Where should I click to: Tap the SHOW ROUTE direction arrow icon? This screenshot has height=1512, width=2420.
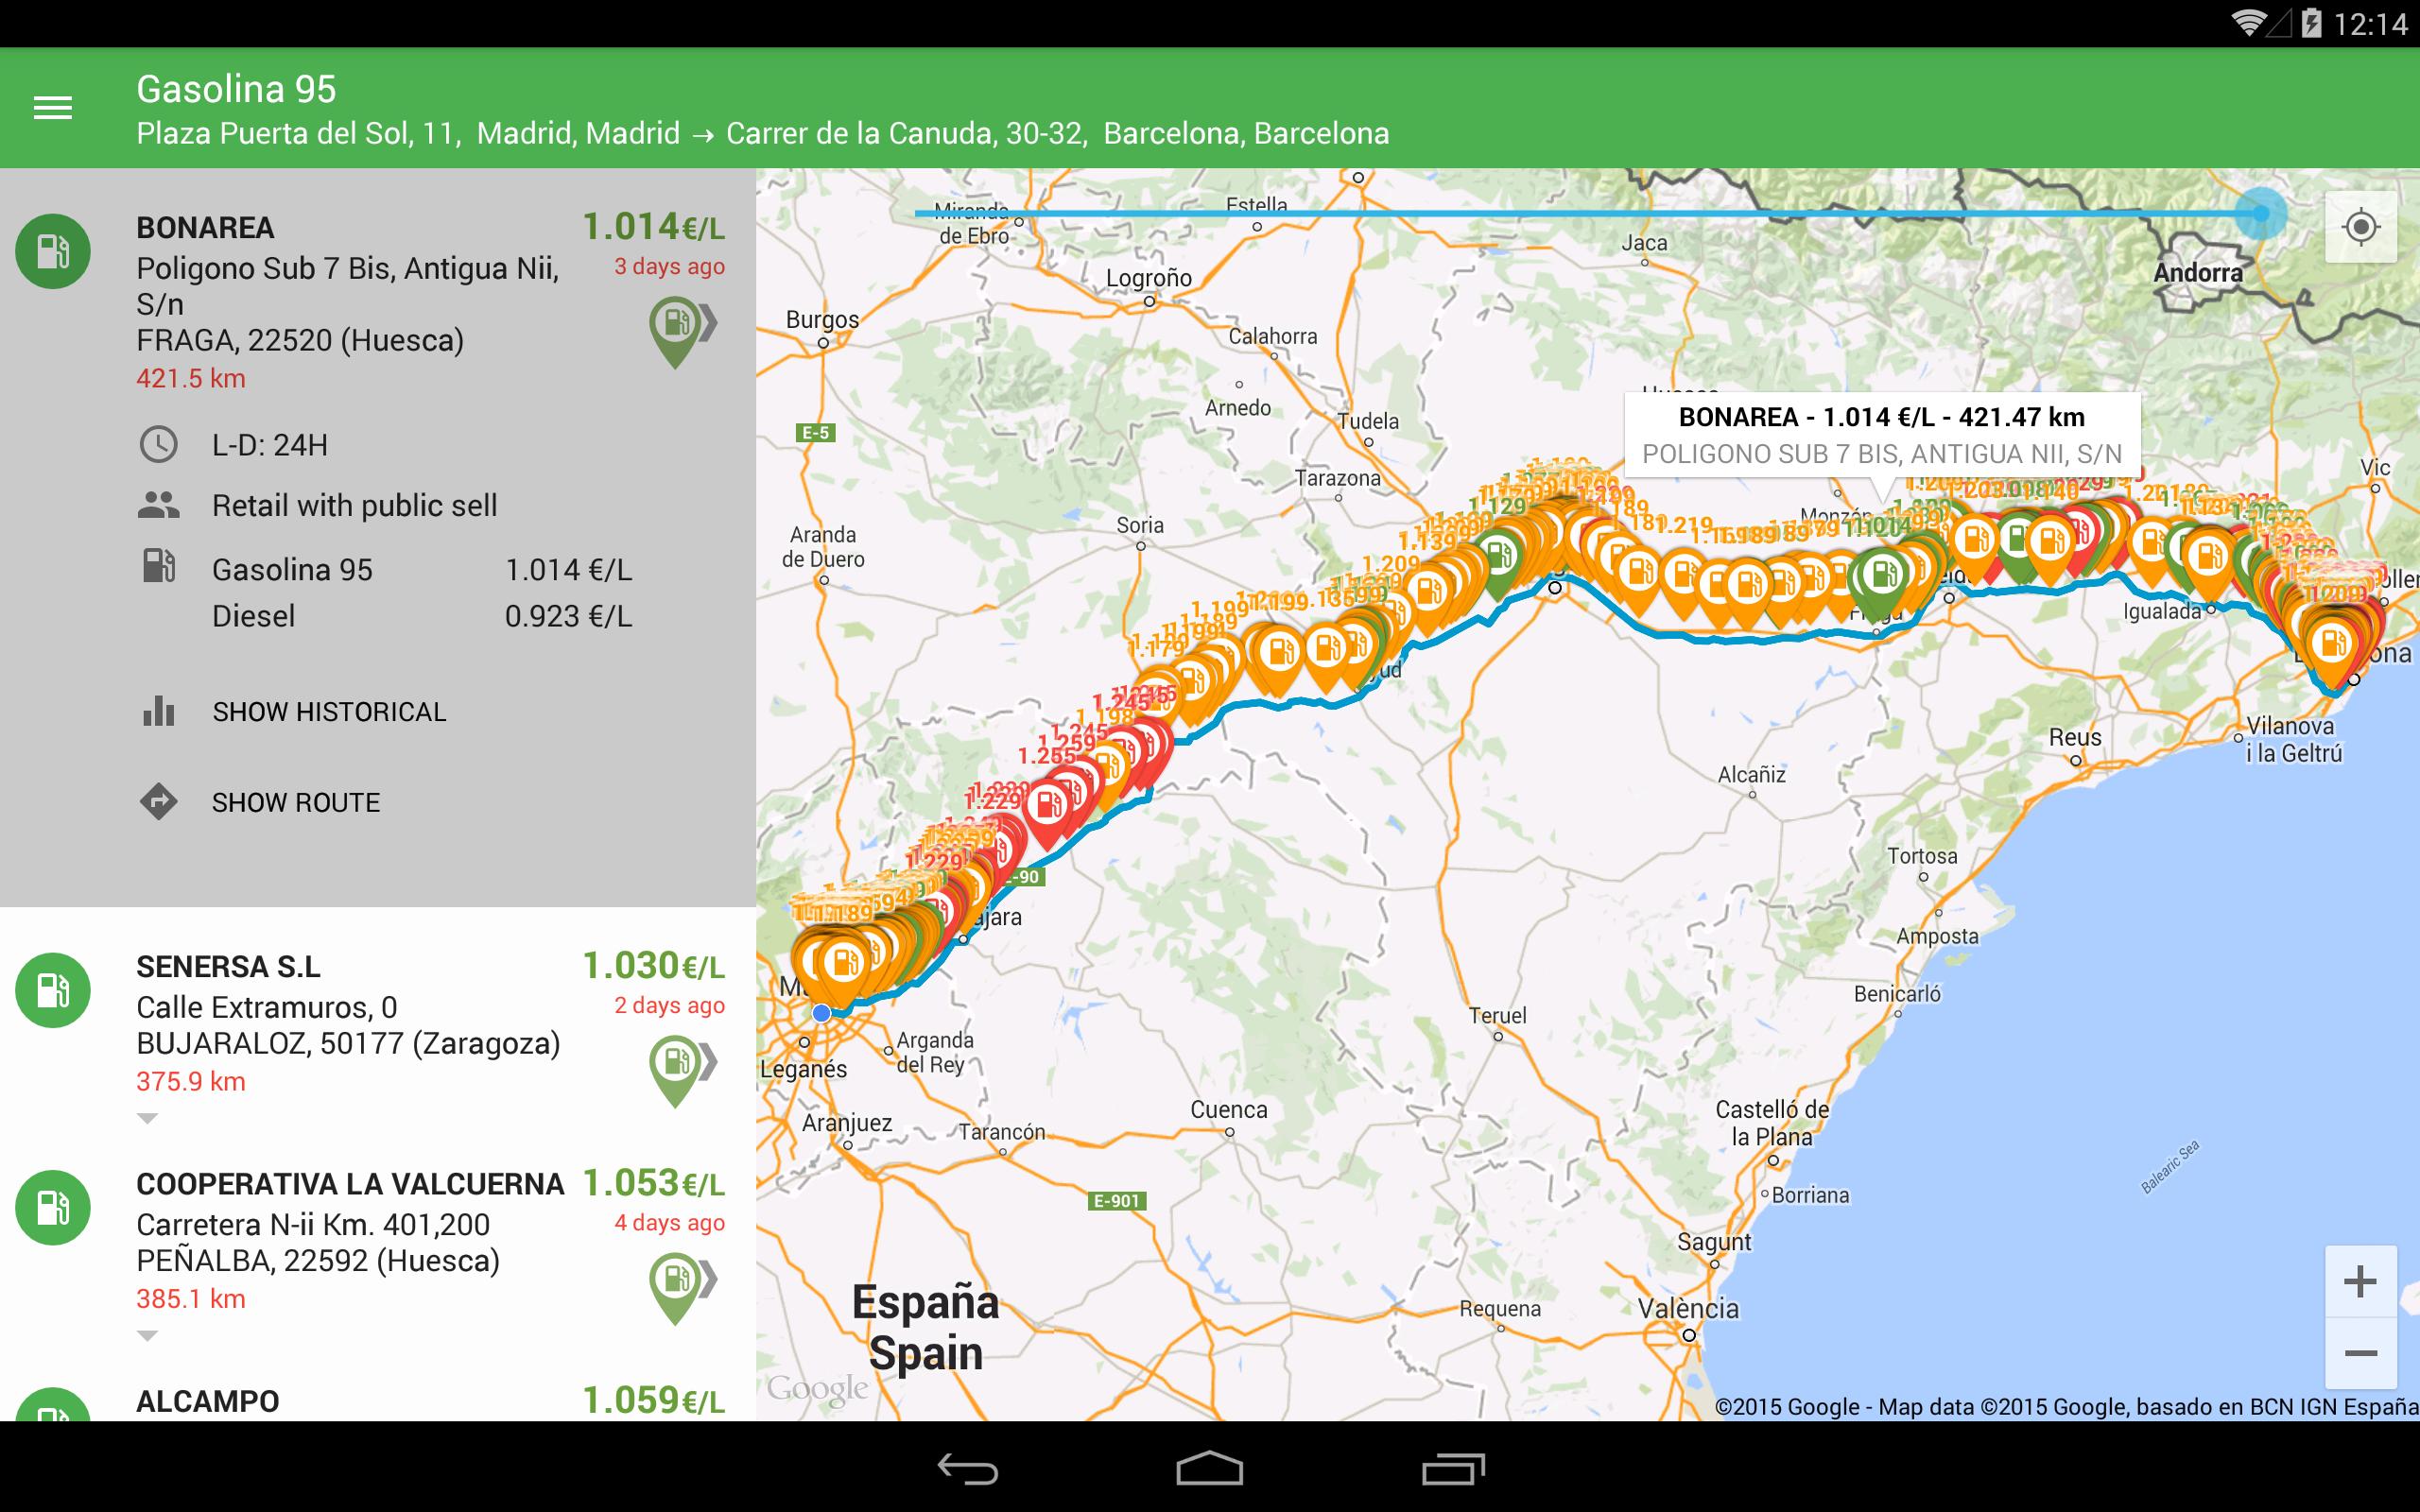(159, 802)
